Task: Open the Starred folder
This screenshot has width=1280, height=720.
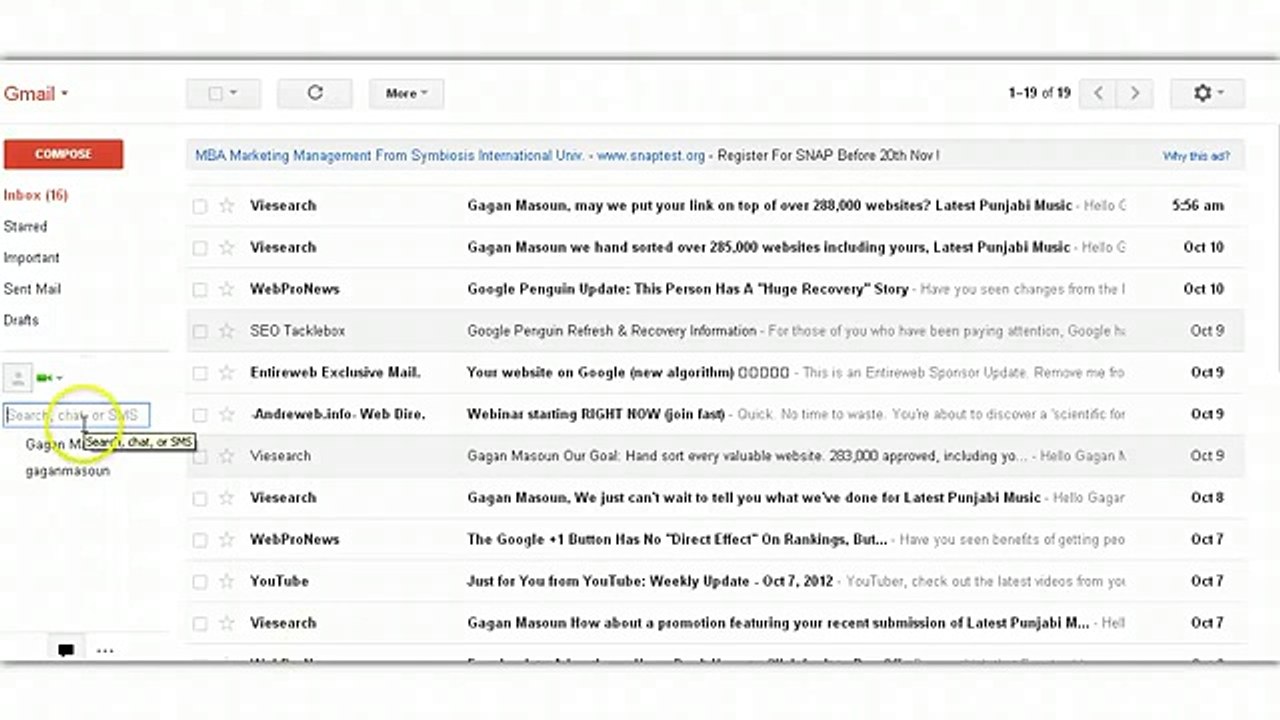Action: coord(25,227)
